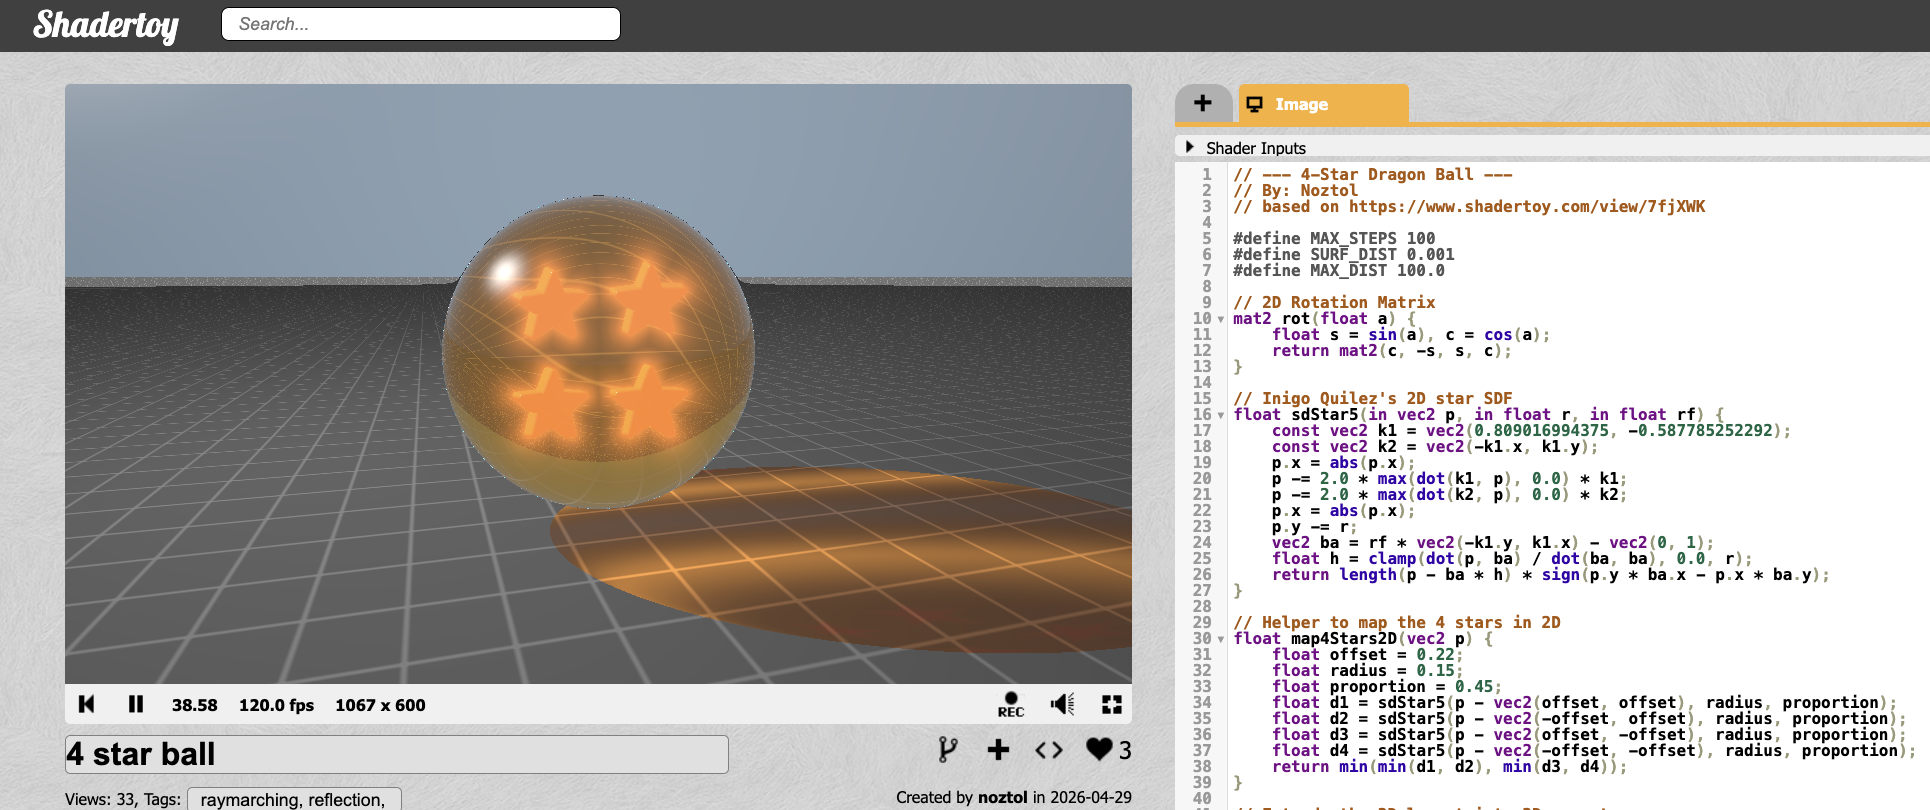Image resolution: width=1930 pixels, height=810 pixels.
Task: Click the '// 2D Rotation Matrix' comment
Action: [1334, 302]
